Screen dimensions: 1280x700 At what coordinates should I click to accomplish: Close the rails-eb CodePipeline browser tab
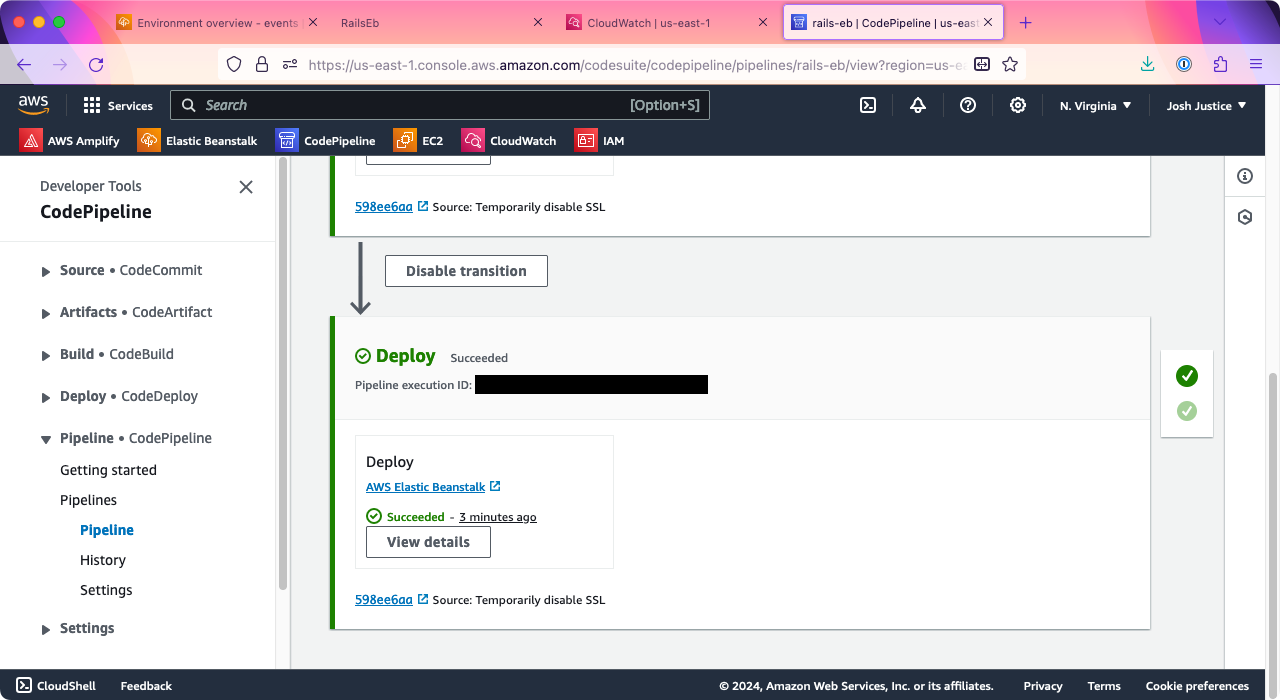[990, 22]
